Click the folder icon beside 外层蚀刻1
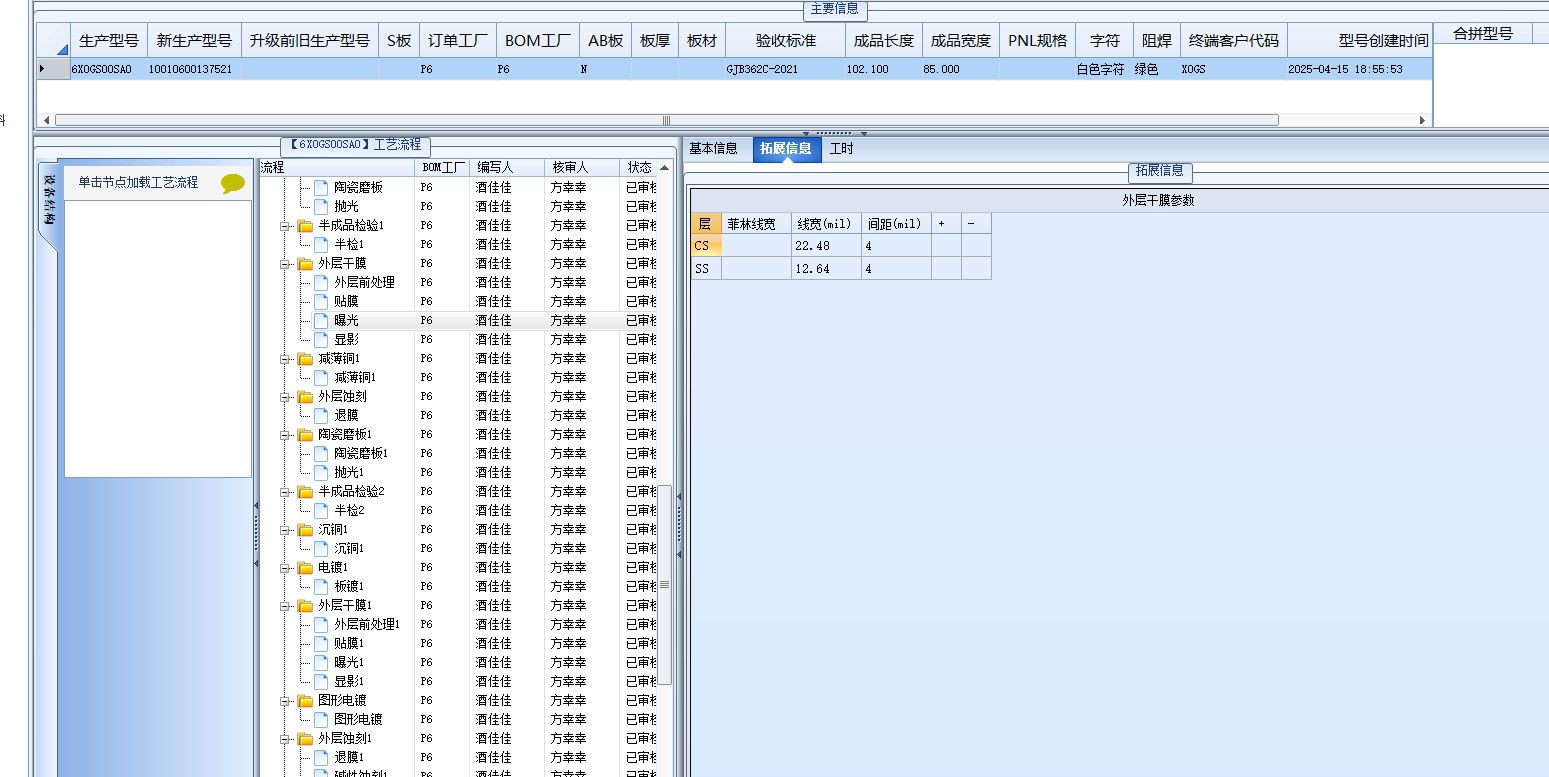This screenshot has height=777, width=1549. [x=305, y=739]
